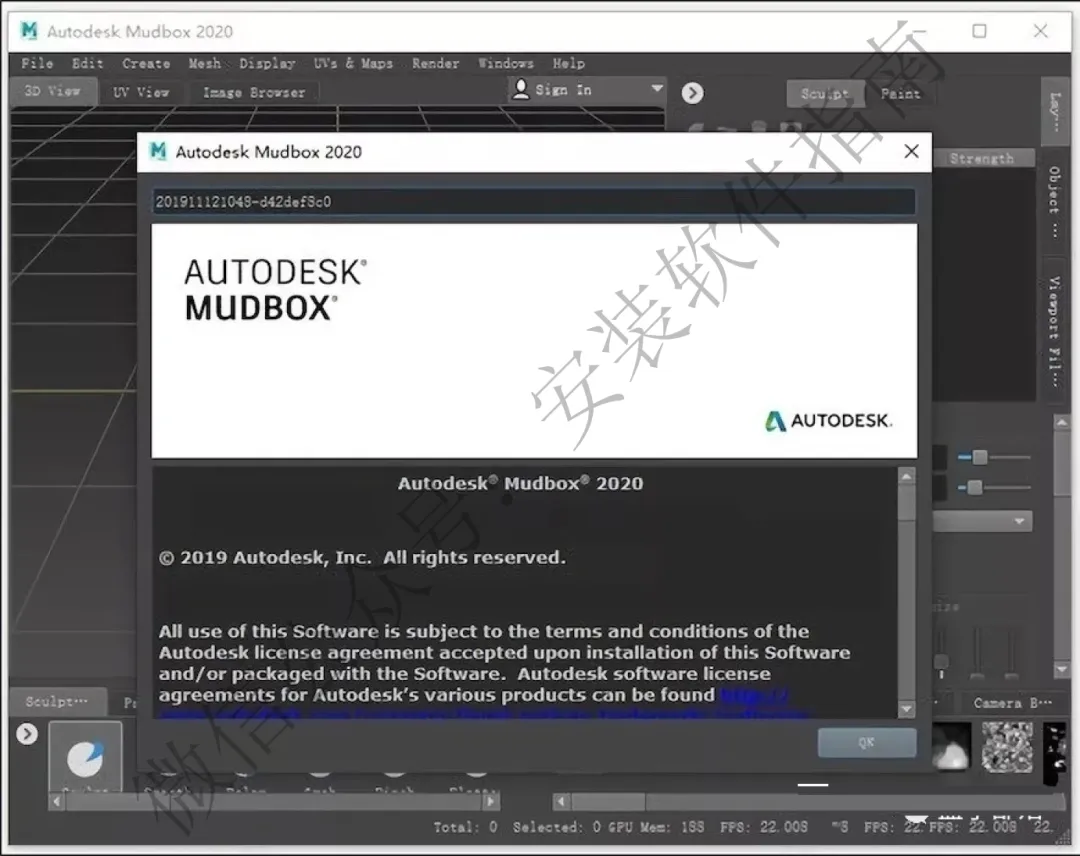
Task: Click the round arrow button beside Sign In
Action: point(692,93)
